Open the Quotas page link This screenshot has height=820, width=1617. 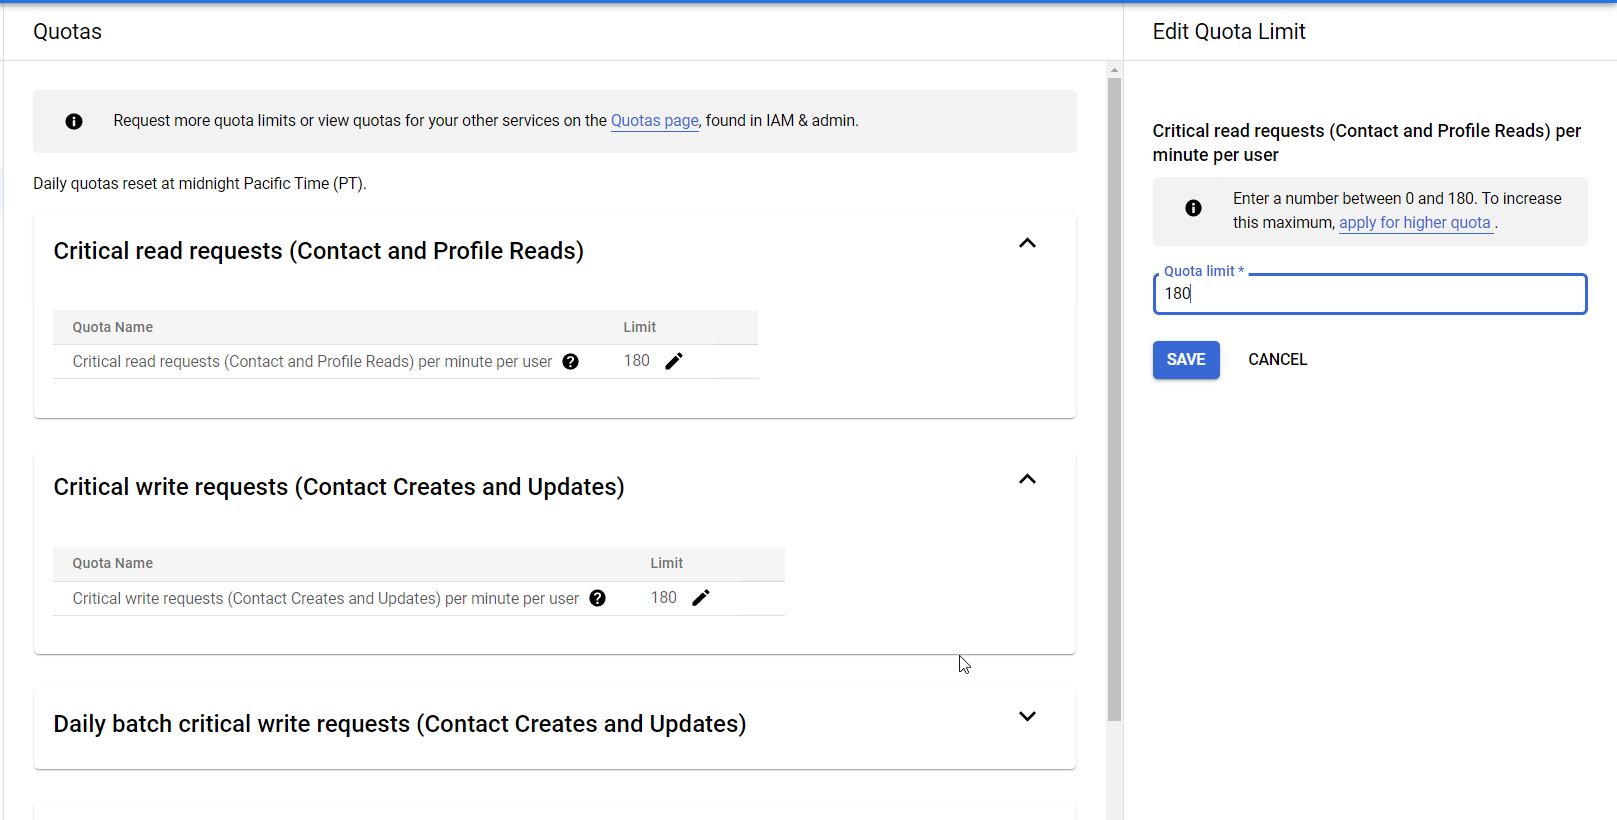[x=655, y=121]
